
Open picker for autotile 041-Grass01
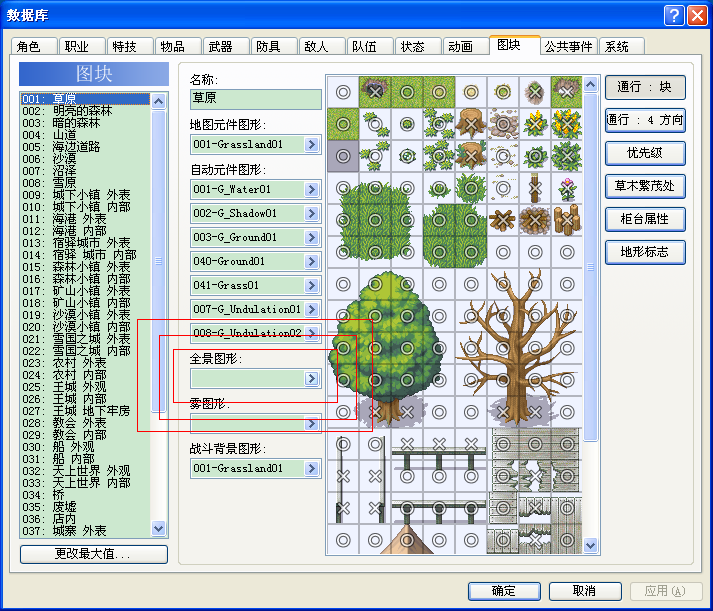pos(312,285)
